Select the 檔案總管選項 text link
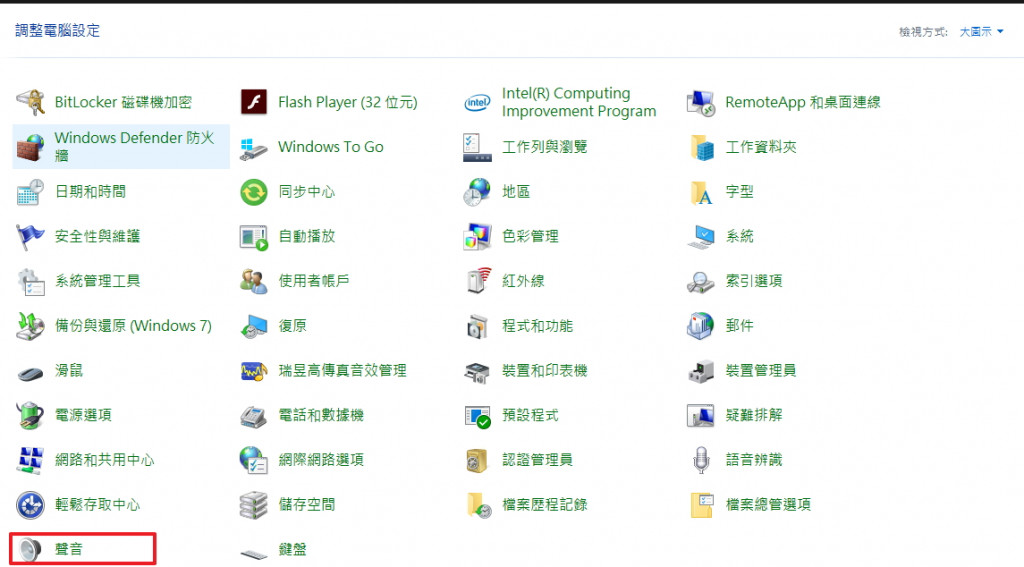1024x567 pixels. [x=768, y=505]
